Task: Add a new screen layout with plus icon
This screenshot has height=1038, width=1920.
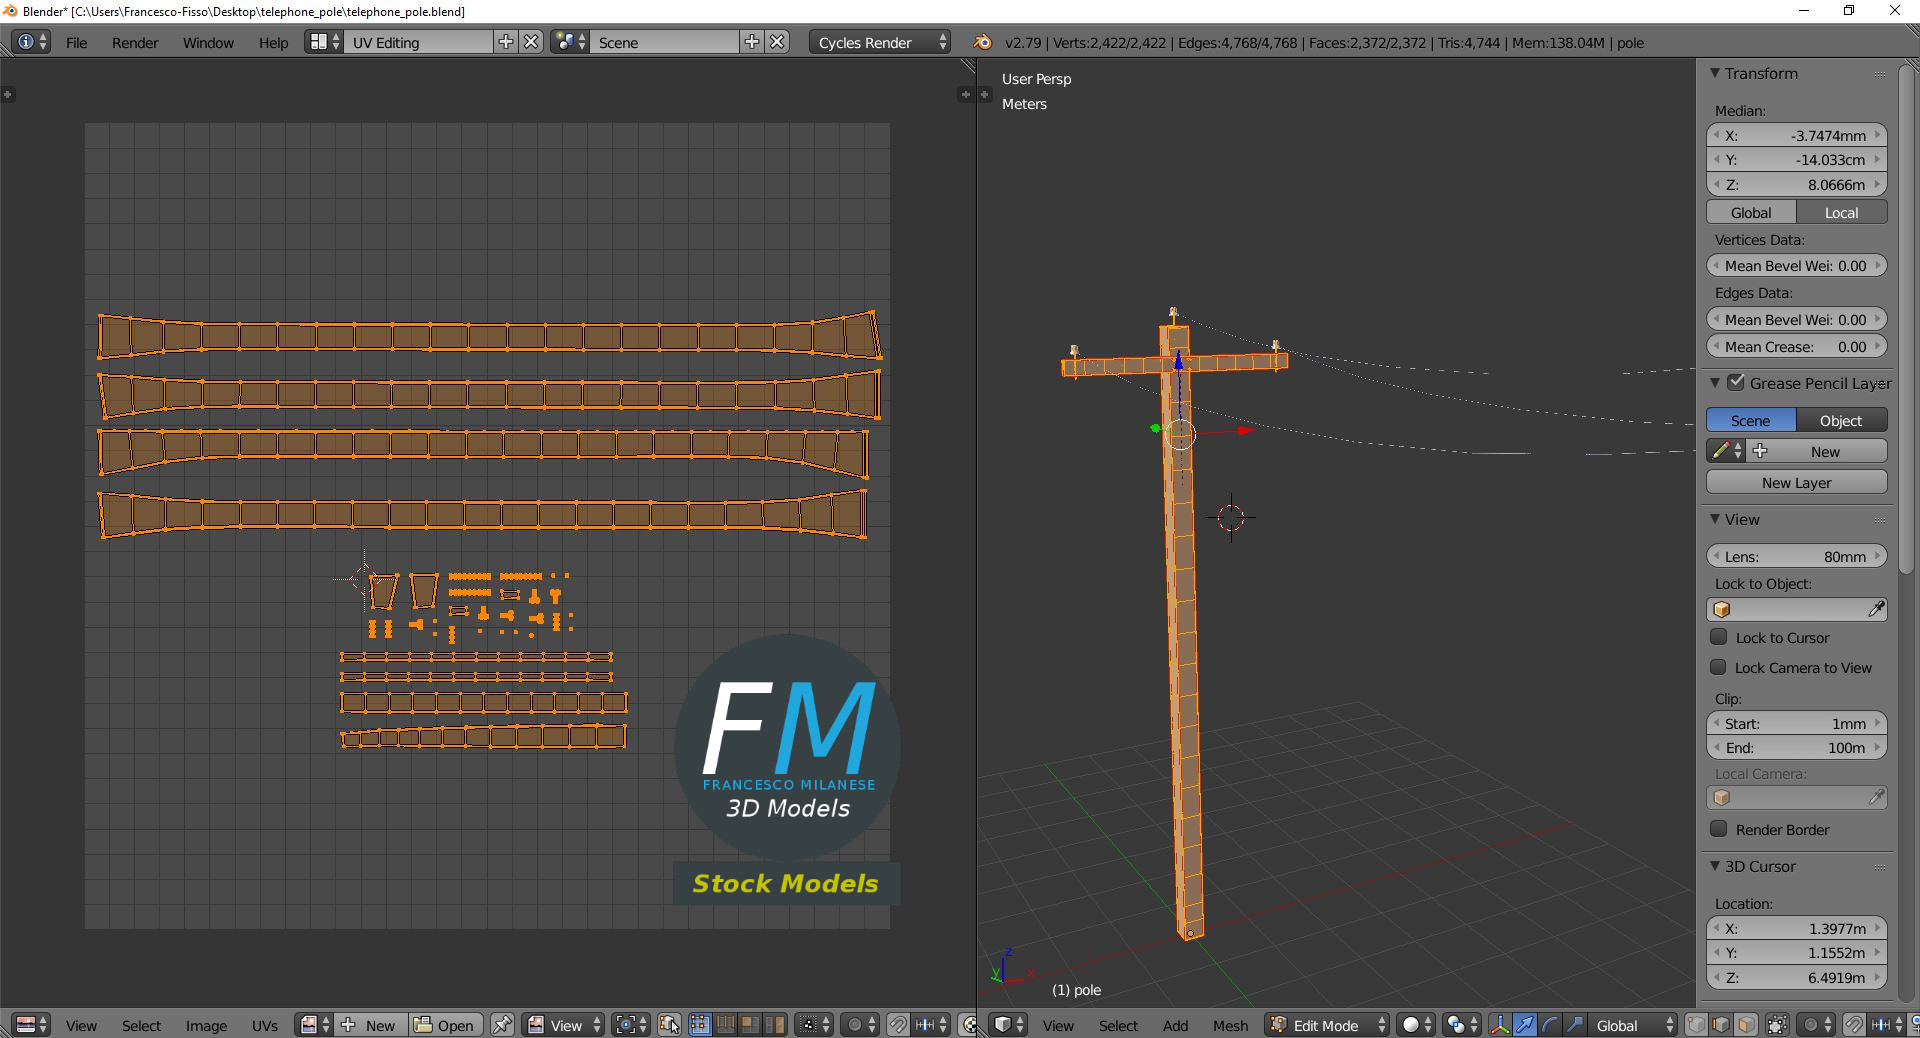Action: (506, 42)
